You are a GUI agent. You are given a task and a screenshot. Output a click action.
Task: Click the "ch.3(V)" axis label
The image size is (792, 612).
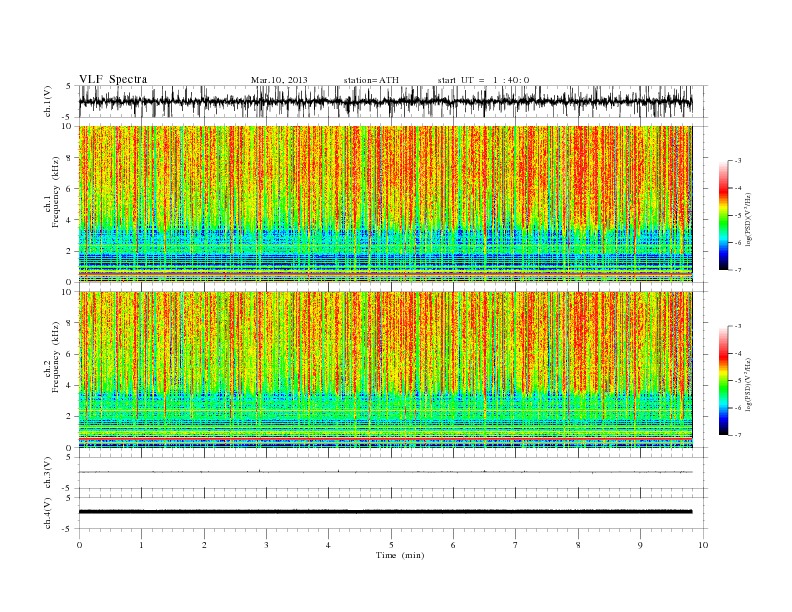(x=48, y=472)
